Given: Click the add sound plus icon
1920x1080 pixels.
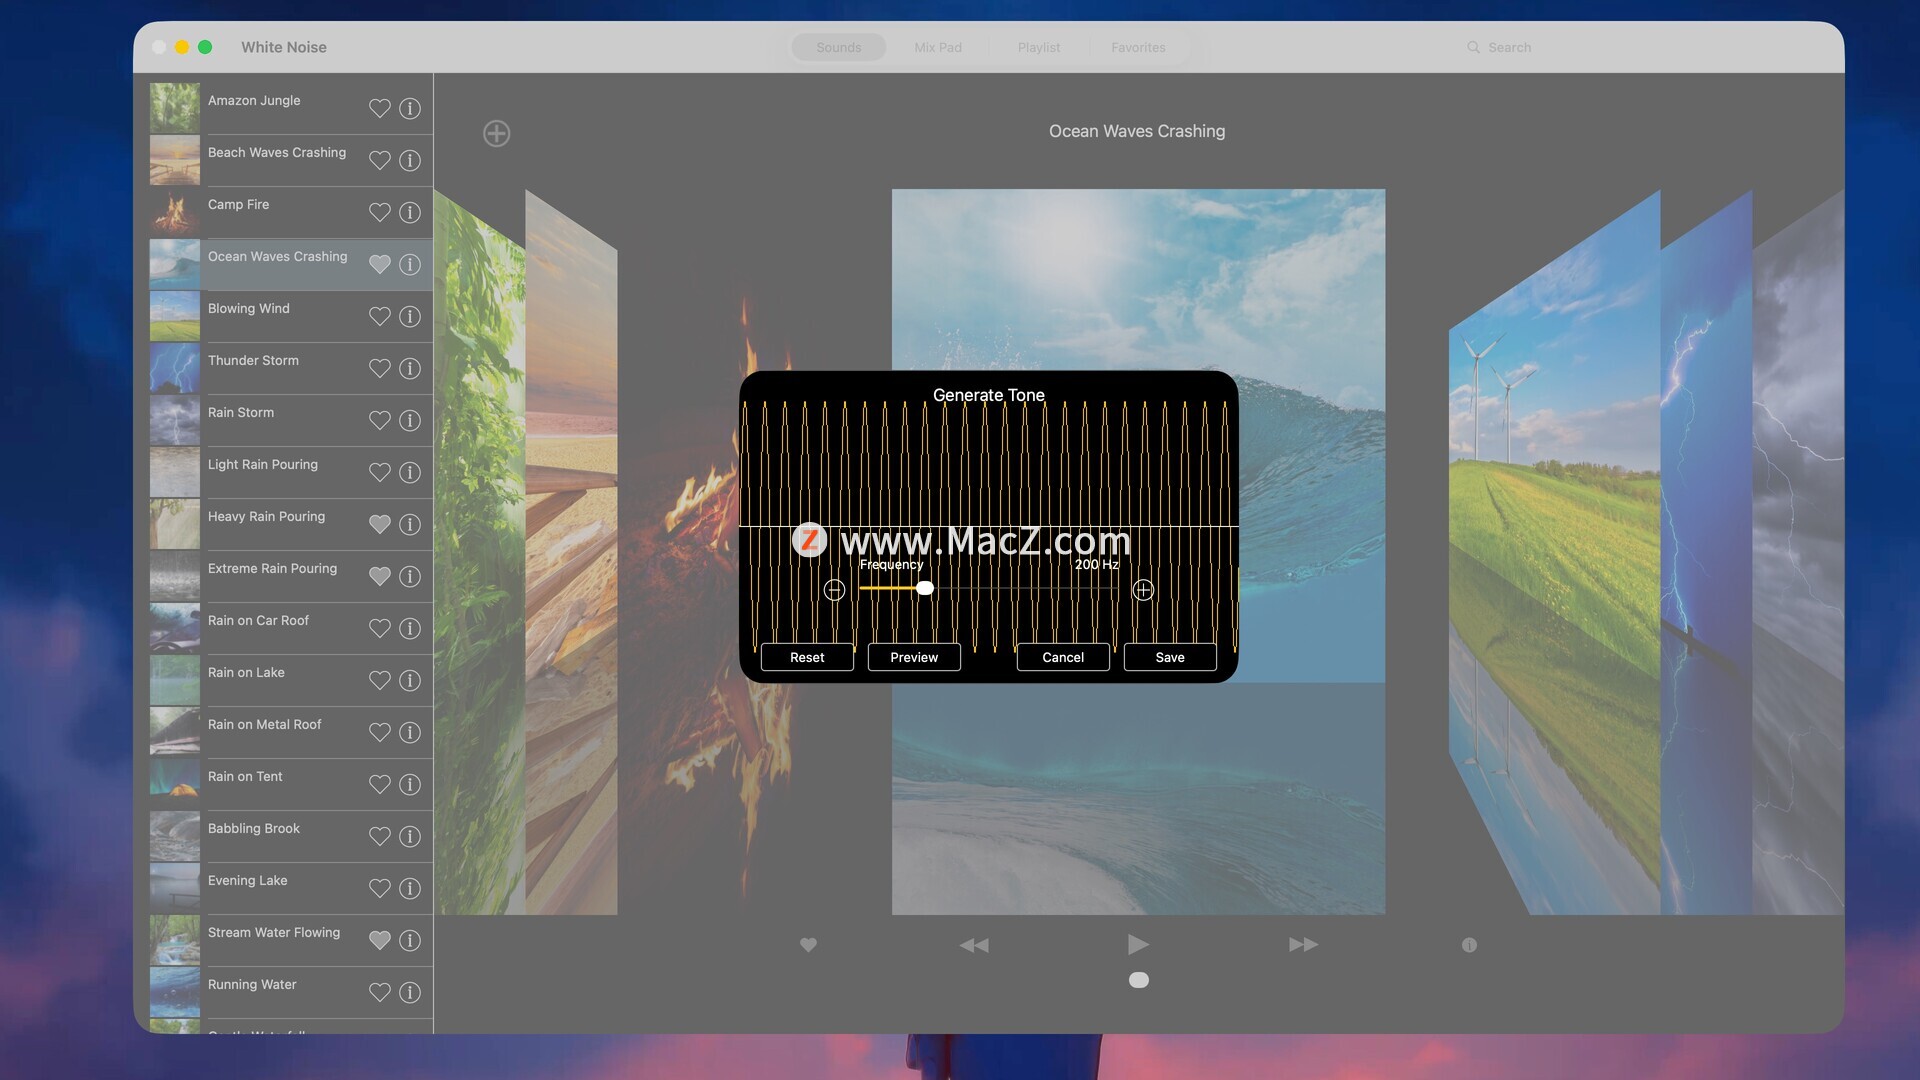Looking at the screenshot, I should pyautogui.click(x=496, y=133).
